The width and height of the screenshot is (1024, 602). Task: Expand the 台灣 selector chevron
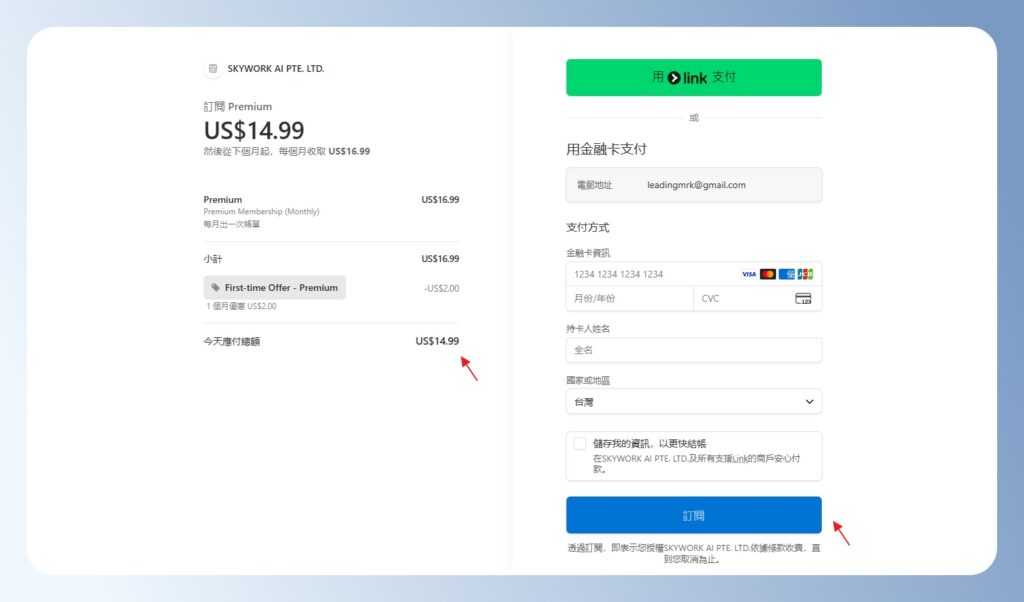click(x=808, y=401)
